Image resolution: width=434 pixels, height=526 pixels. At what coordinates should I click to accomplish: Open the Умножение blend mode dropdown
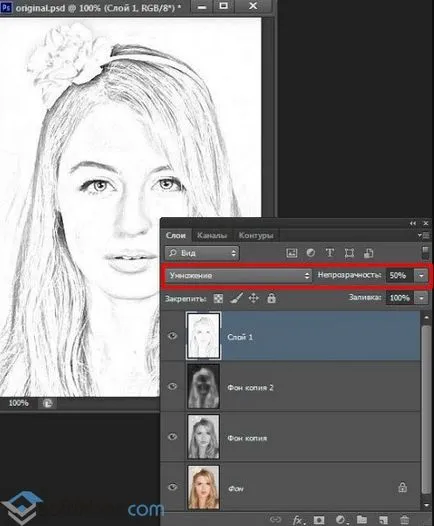pyautogui.click(x=238, y=275)
